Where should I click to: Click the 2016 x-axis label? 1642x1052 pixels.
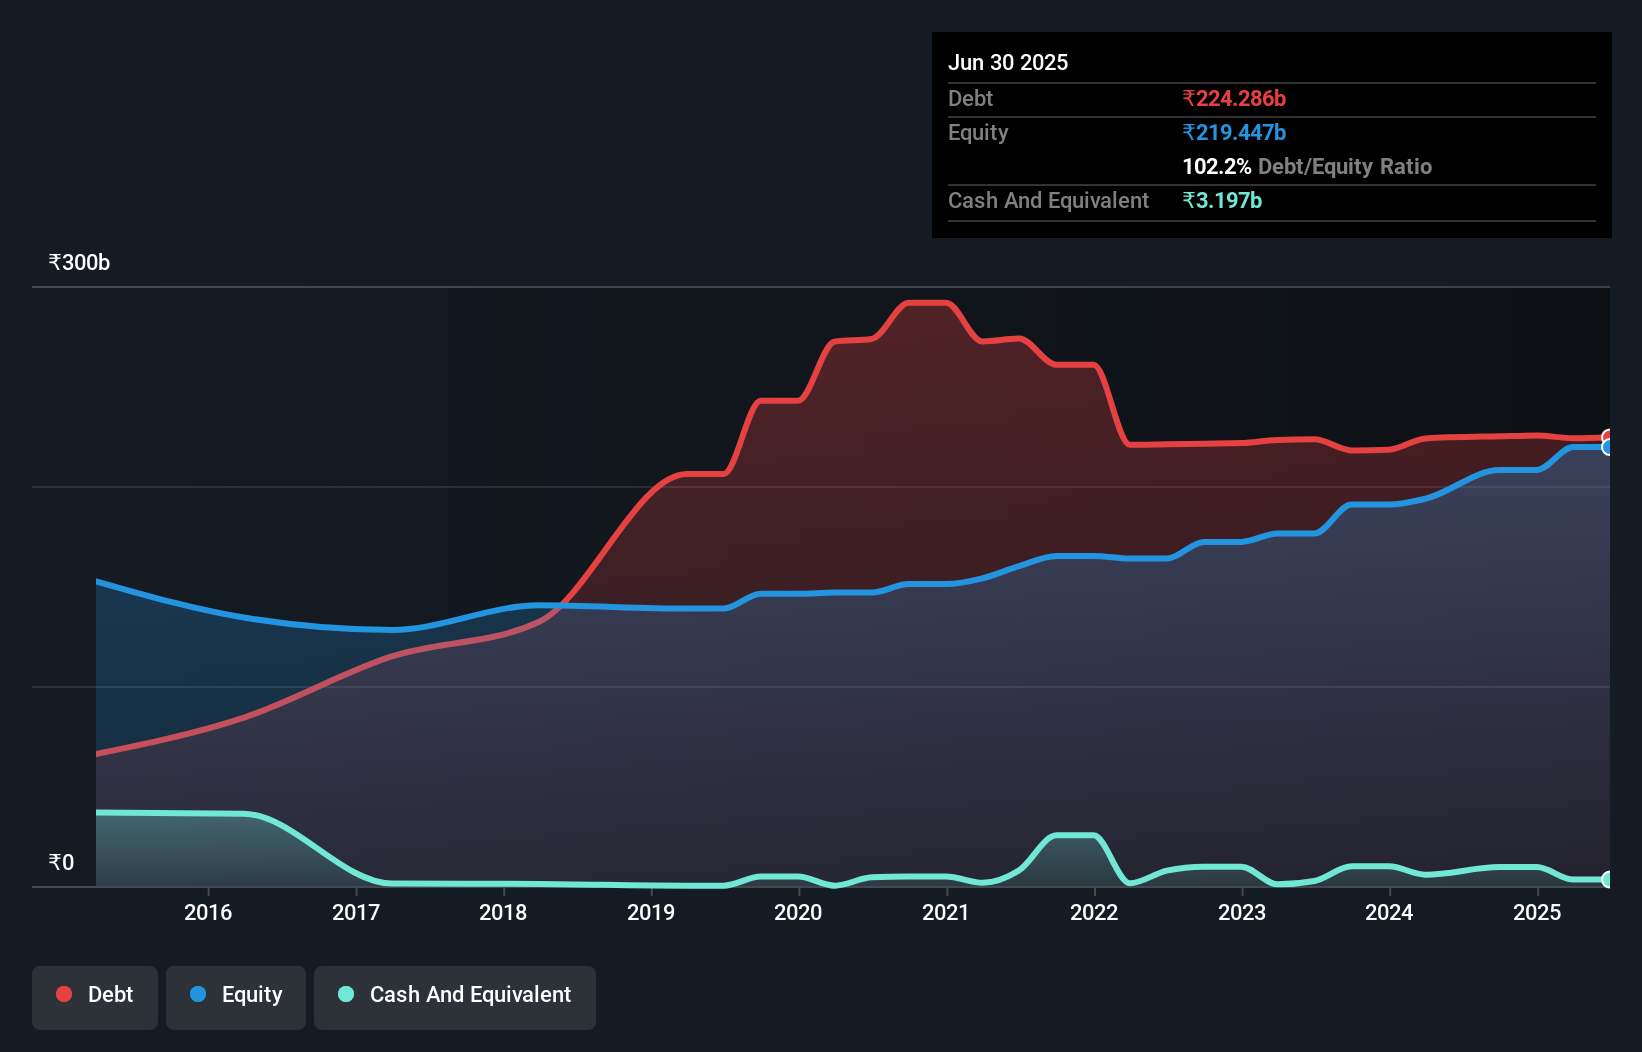click(x=208, y=912)
